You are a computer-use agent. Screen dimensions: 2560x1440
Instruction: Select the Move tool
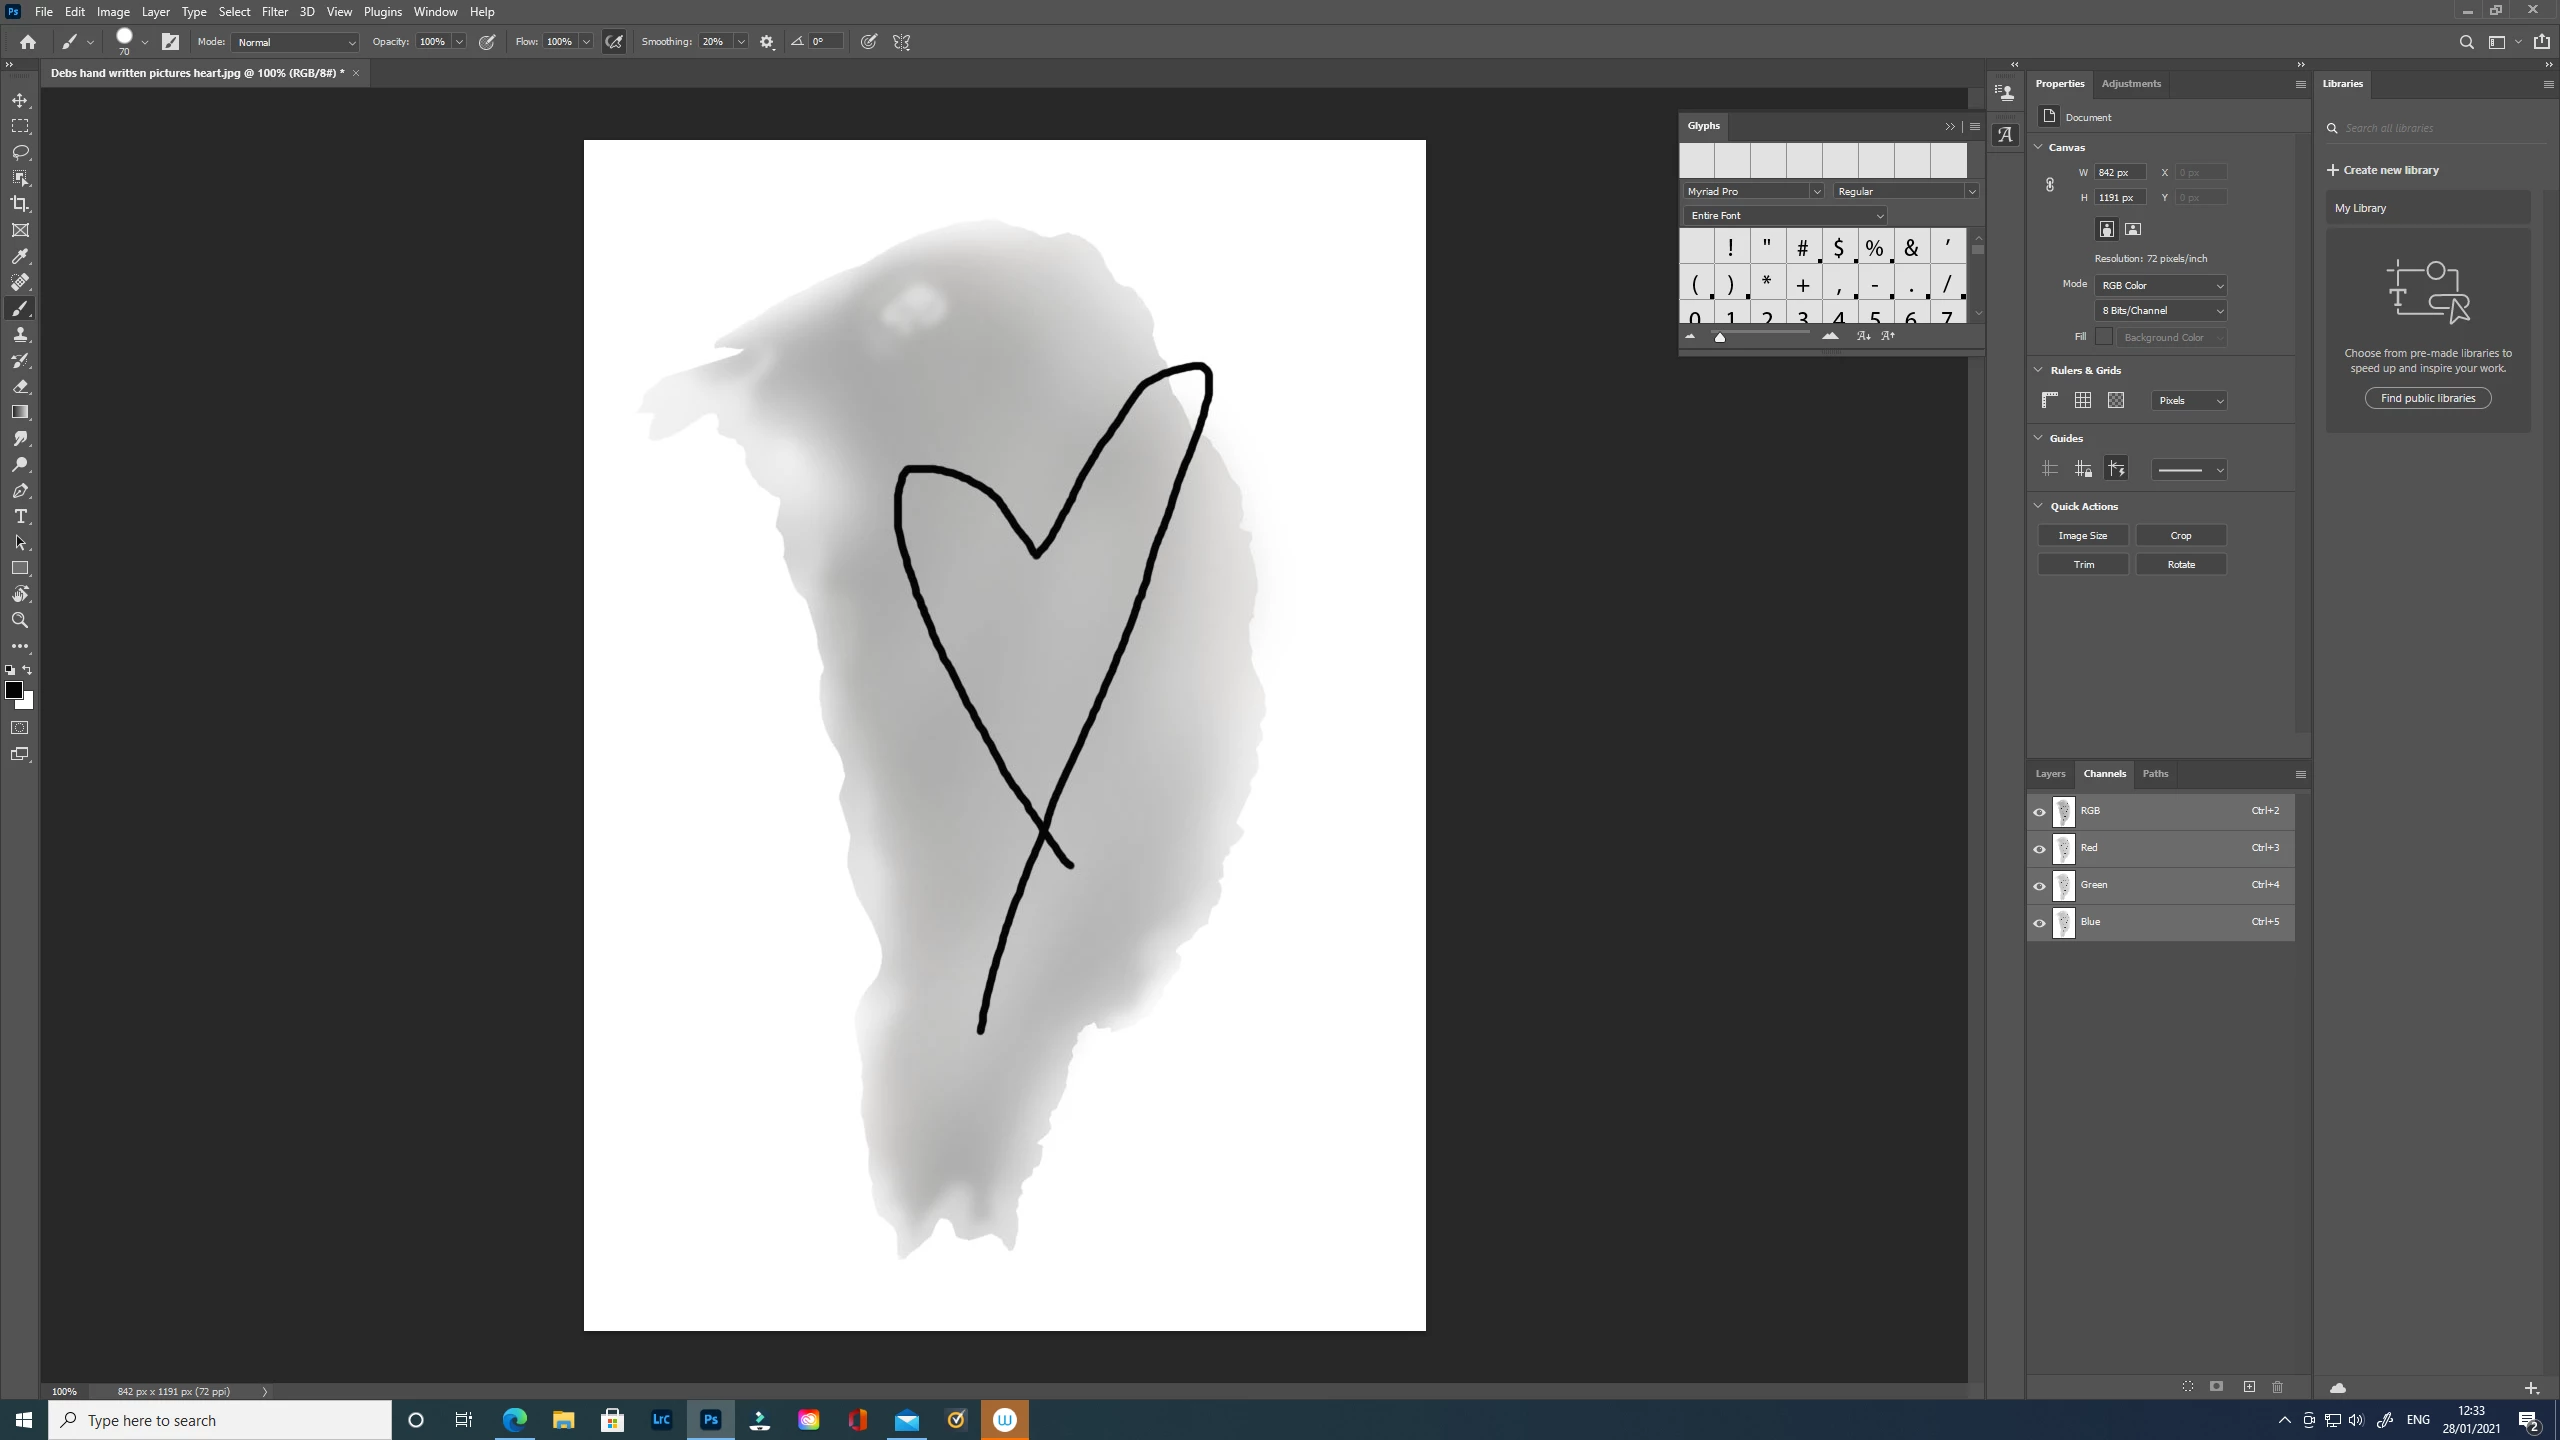pyautogui.click(x=20, y=100)
